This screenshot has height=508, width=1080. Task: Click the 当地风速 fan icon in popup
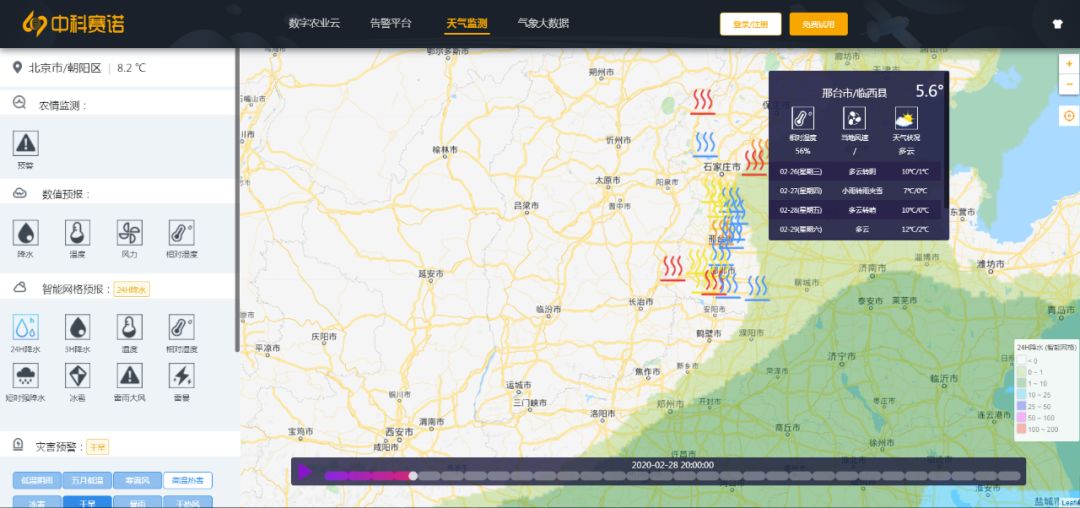(x=854, y=118)
